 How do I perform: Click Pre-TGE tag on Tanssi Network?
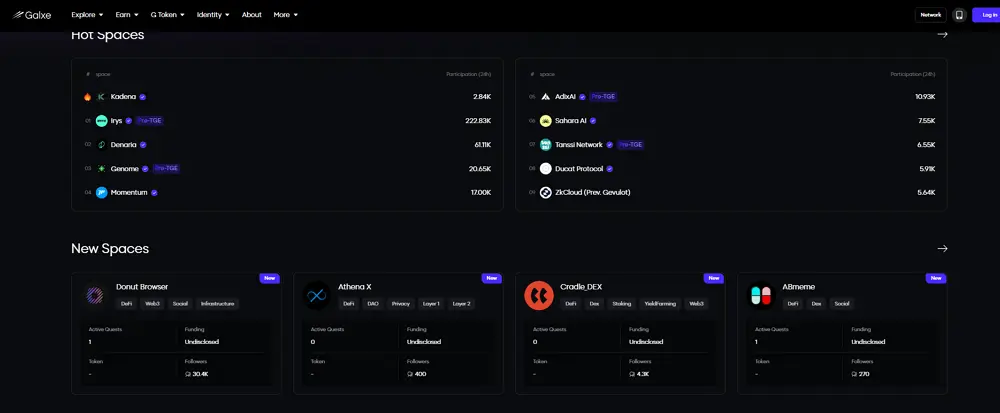(630, 145)
